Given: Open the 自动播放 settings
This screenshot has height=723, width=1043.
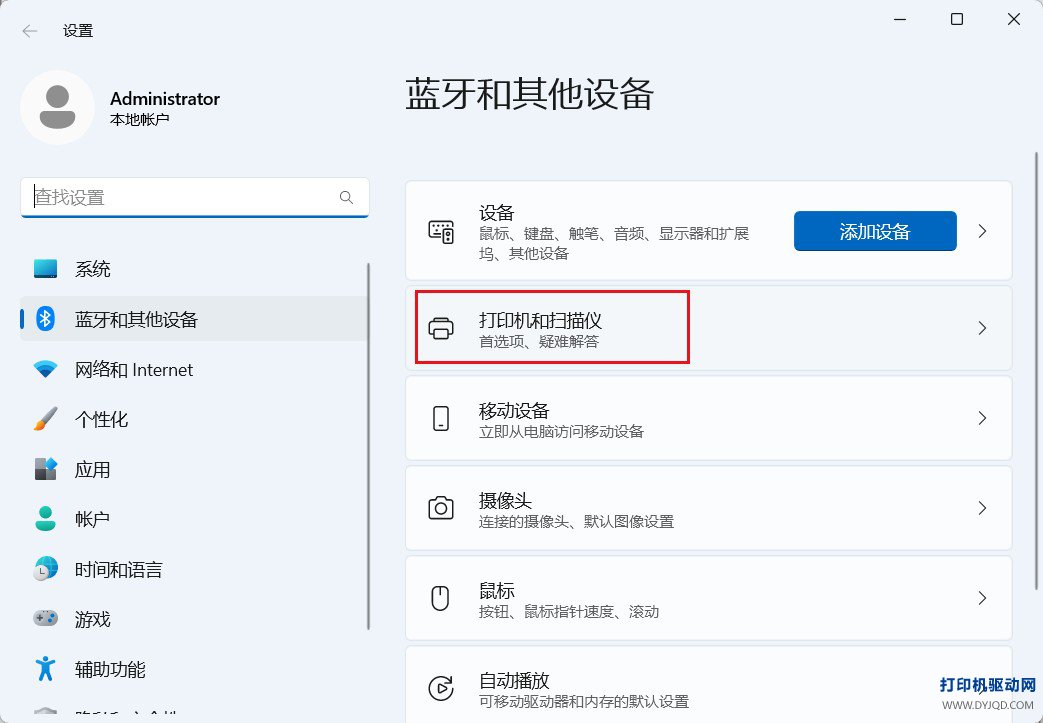Looking at the screenshot, I should (x=708, y=684).
